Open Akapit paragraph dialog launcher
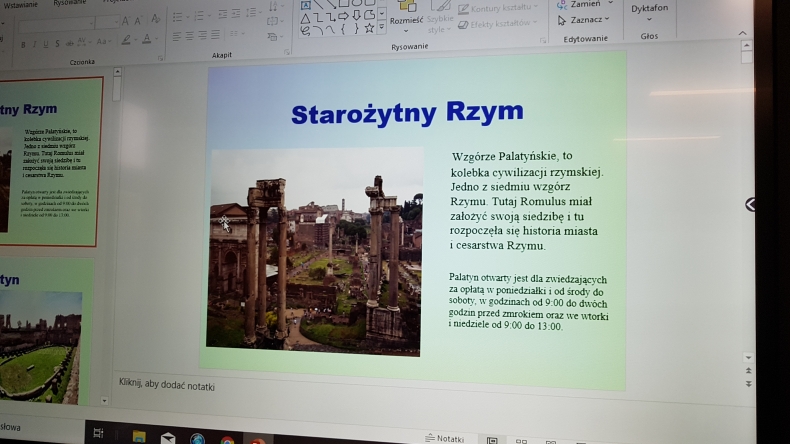Image resolution: width=790 pixels, height=444 pixels. pyautogui.click(x=287, y=52)
